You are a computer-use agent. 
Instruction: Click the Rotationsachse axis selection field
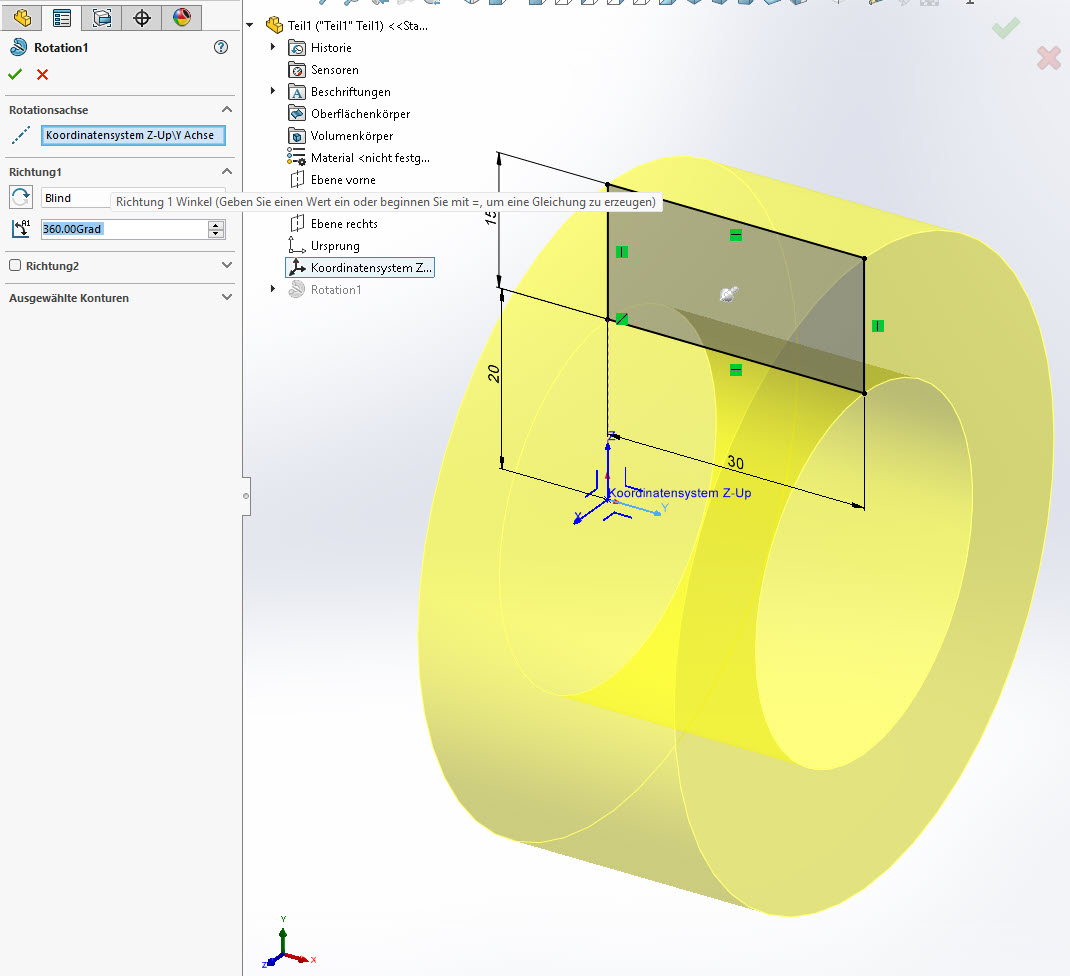pyautogui.click(x=133, y=135)
